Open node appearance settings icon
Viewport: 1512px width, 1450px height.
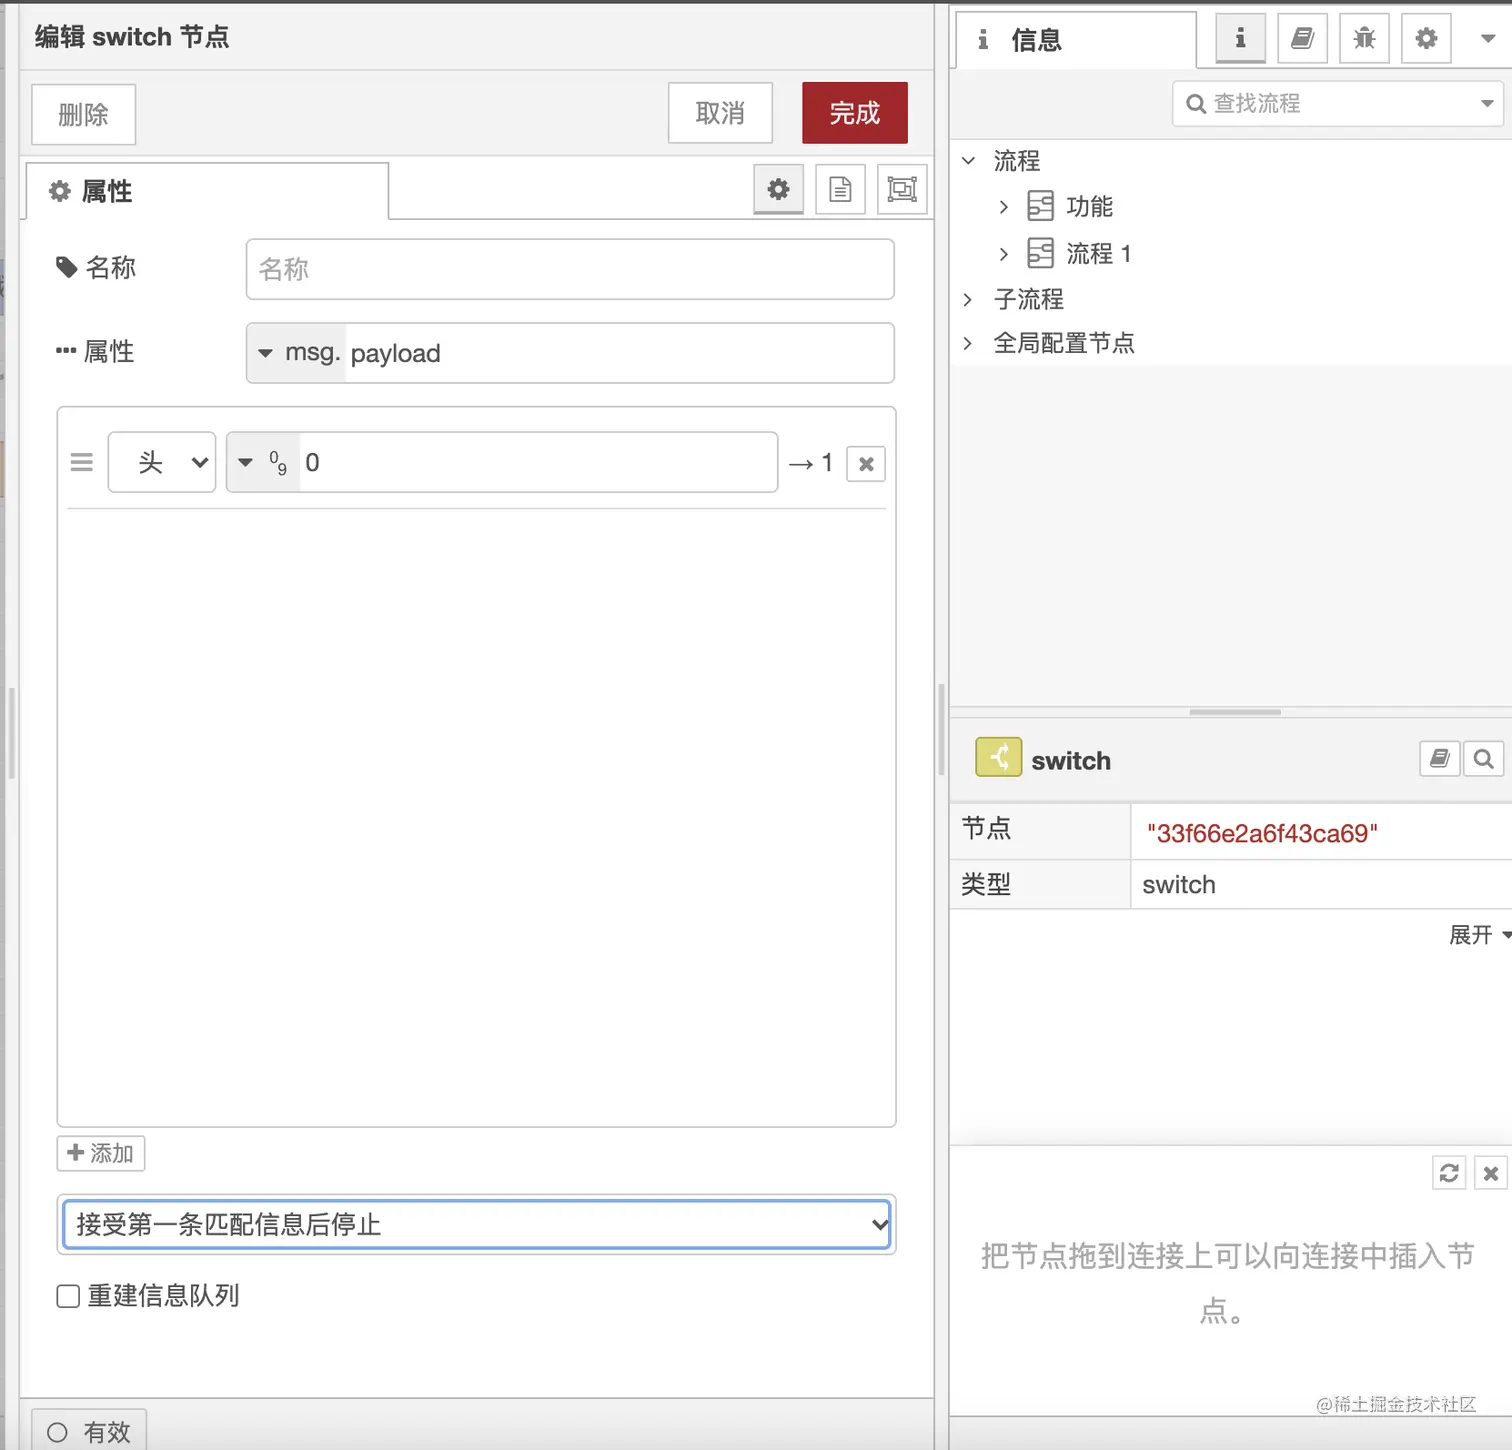(x=902, y=189)
